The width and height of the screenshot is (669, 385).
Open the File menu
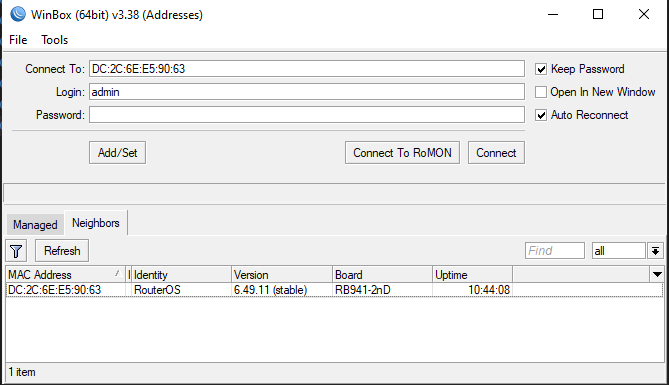click(18, 40)
